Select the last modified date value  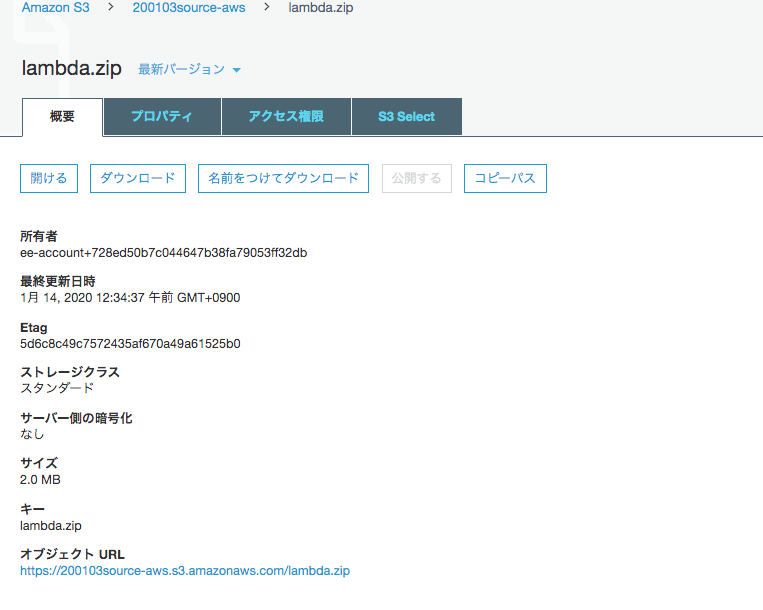(130, 298)
